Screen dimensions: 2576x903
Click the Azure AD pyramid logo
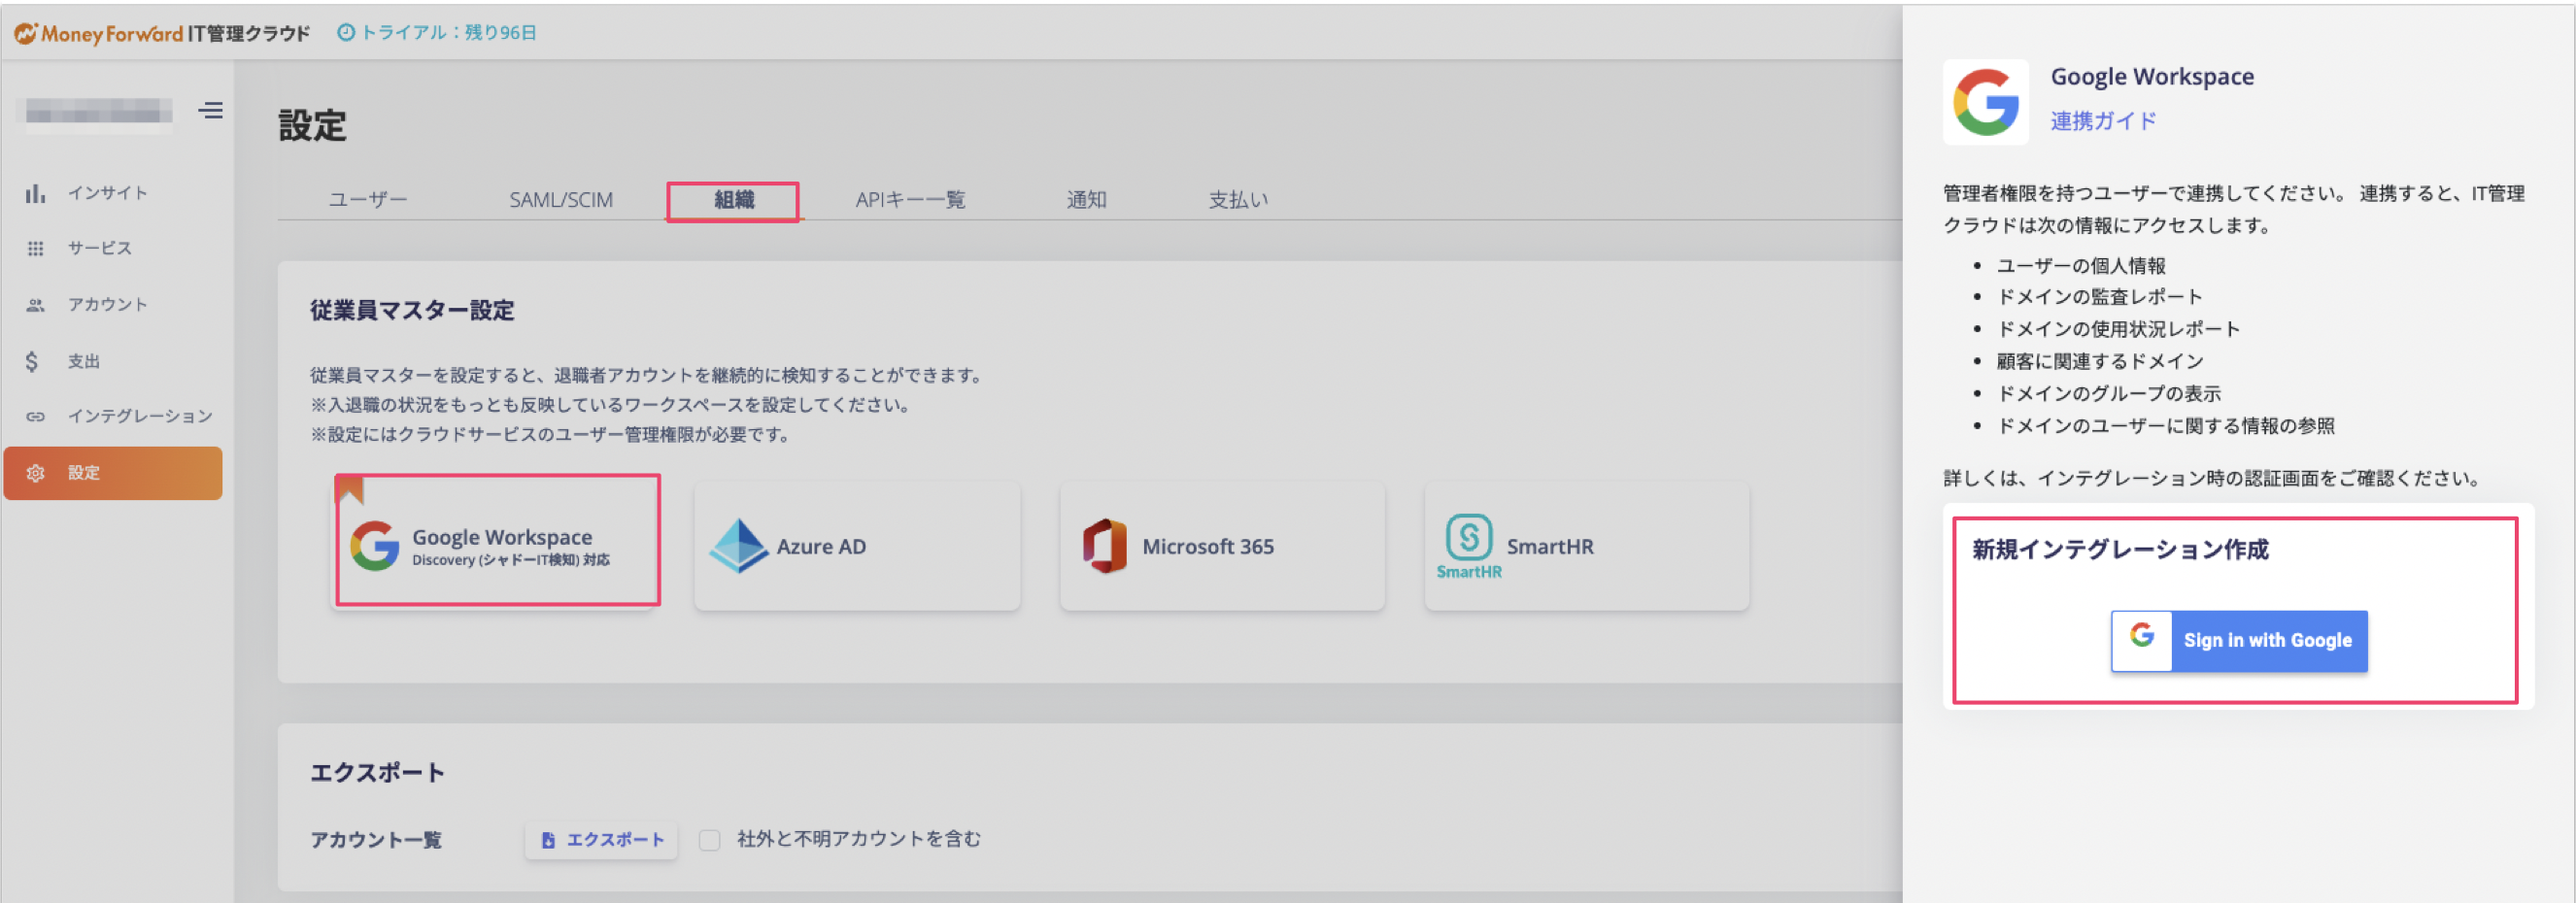tap(738, 546)
